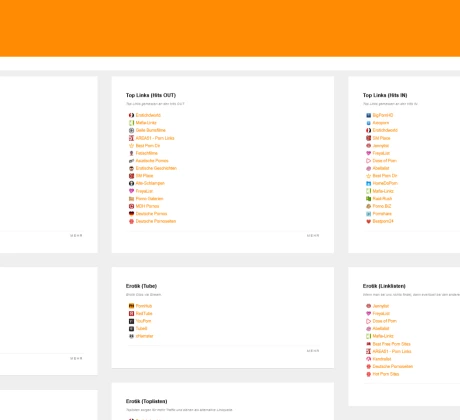Open the Abellalist link in Erotik (Linklisten)
The height and width of the screenshot is (420, 460).
point(381,329)
